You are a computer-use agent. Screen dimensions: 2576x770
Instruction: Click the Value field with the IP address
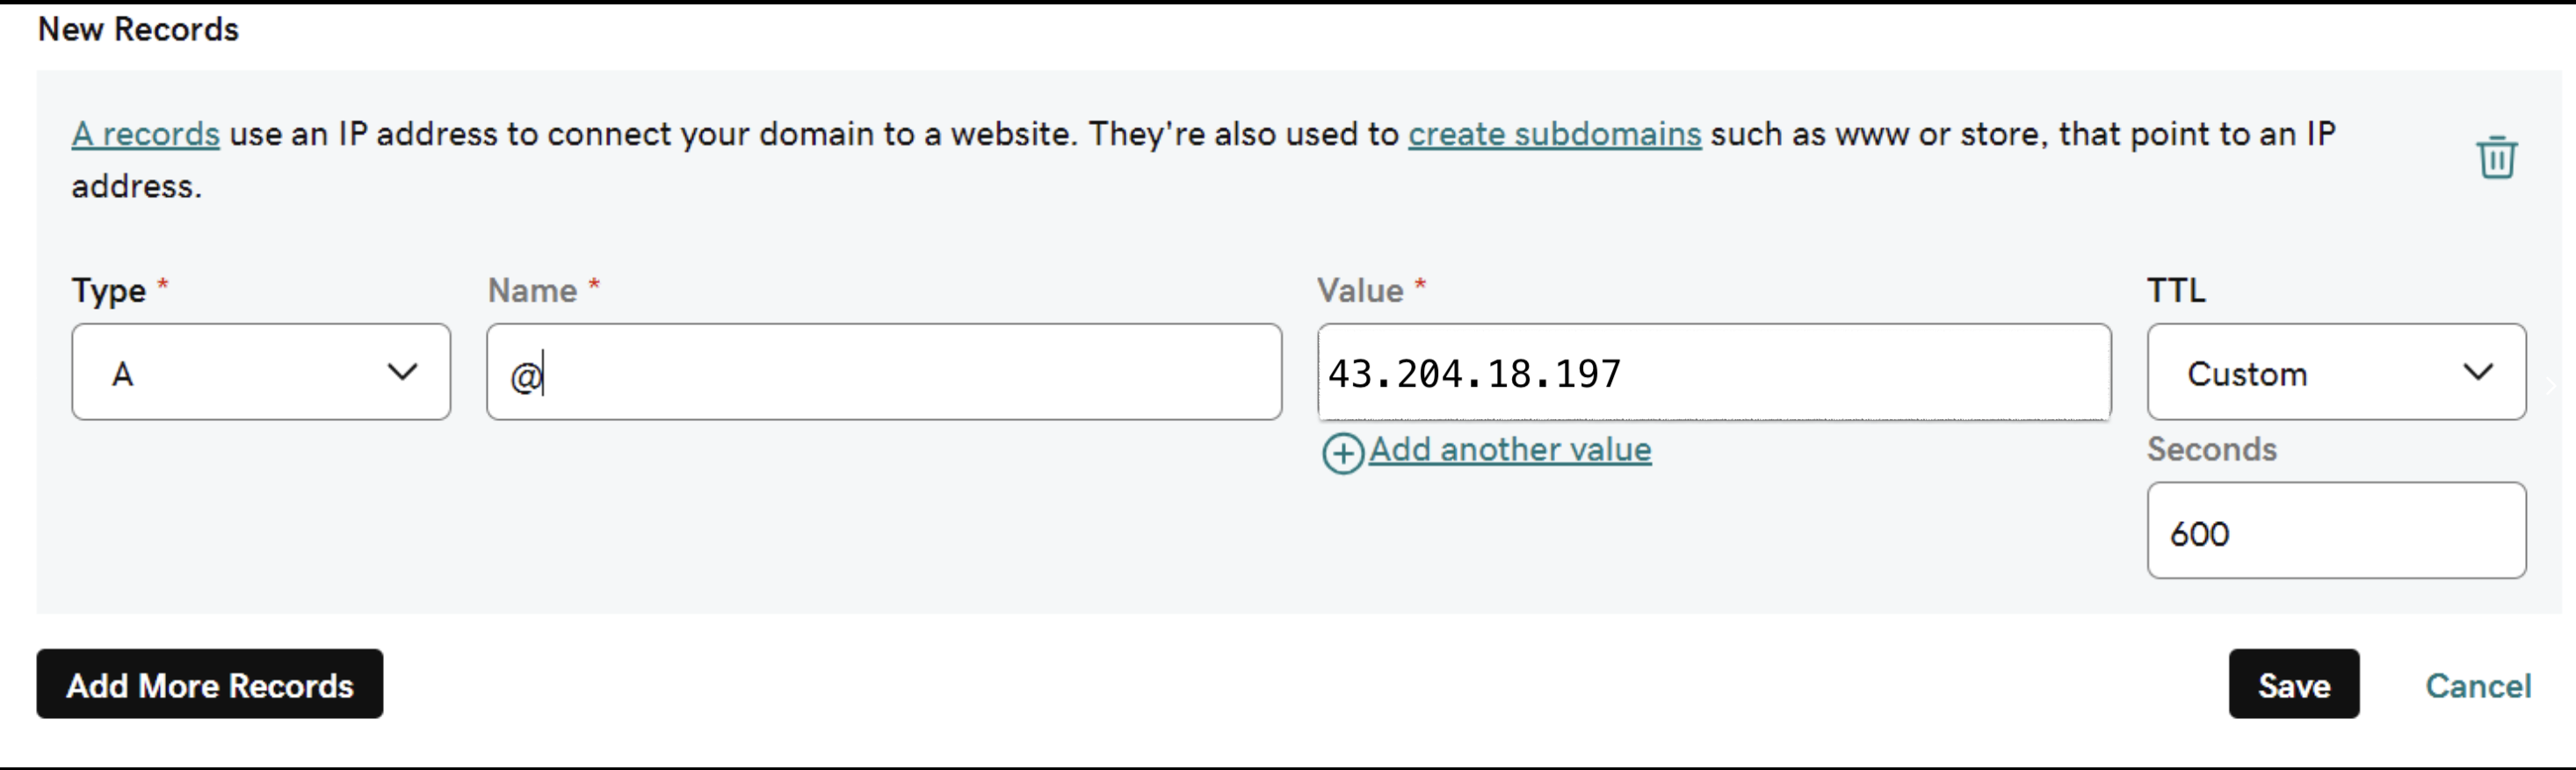click(x=1713, y=372)
